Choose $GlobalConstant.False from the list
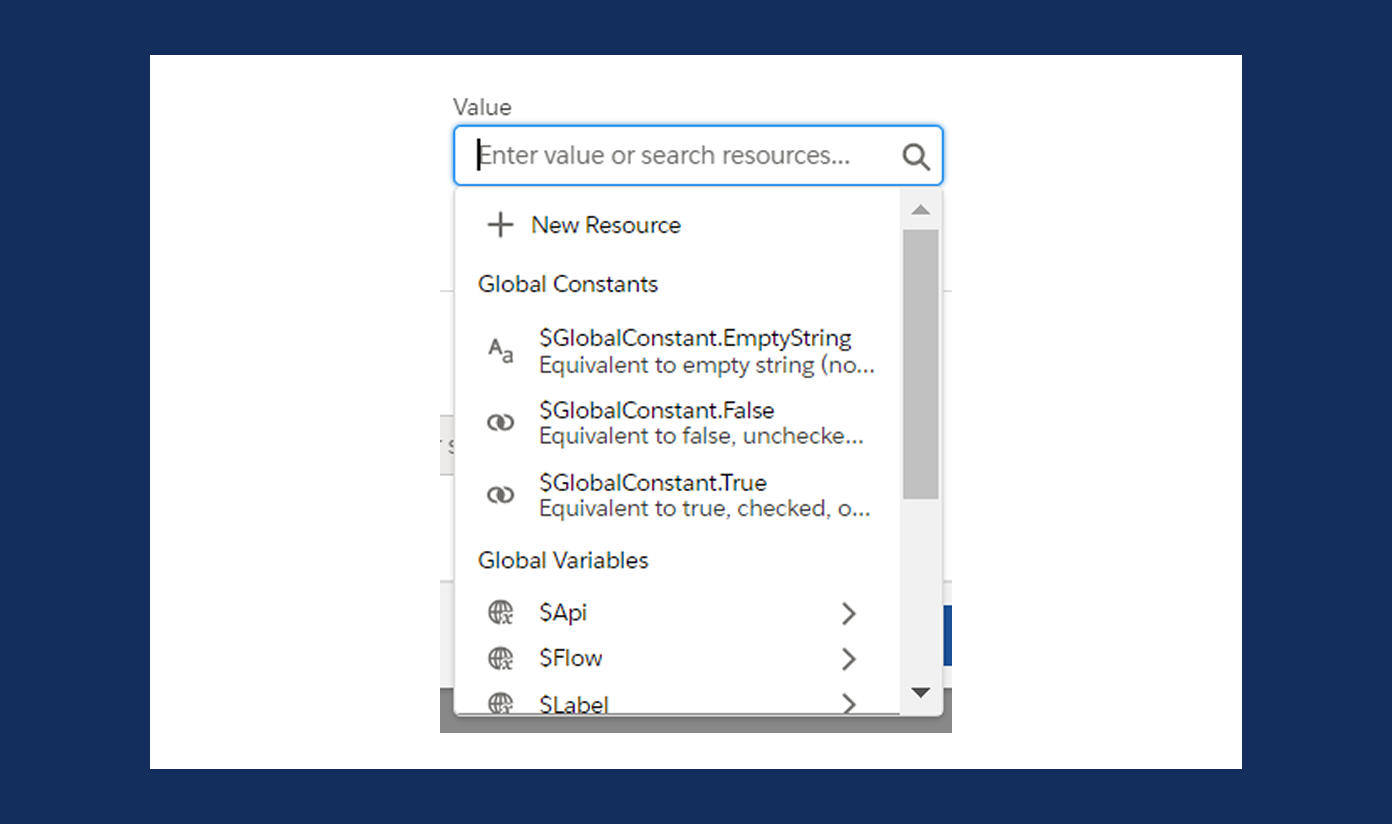The image size is (1392, 824). pyautogui.click(x=677, y=423)
